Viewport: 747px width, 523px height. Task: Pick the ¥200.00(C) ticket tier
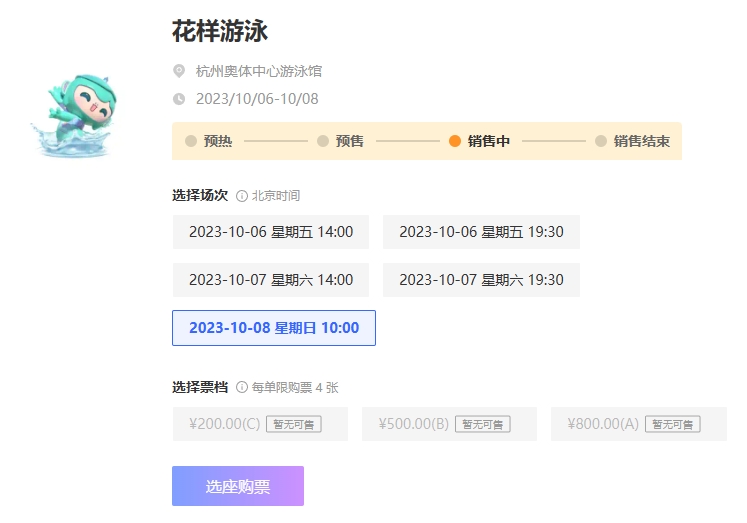[x=260, y=424]
